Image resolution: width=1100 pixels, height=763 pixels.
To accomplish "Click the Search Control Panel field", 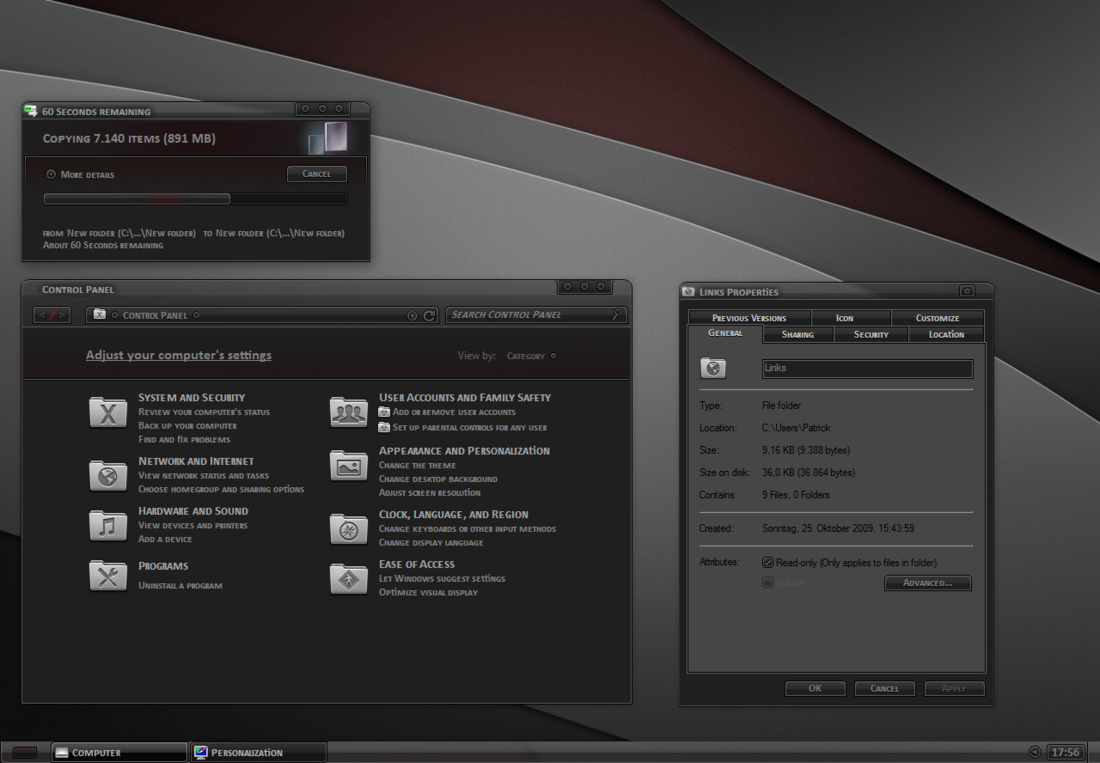I will click(x=536, y=315).
